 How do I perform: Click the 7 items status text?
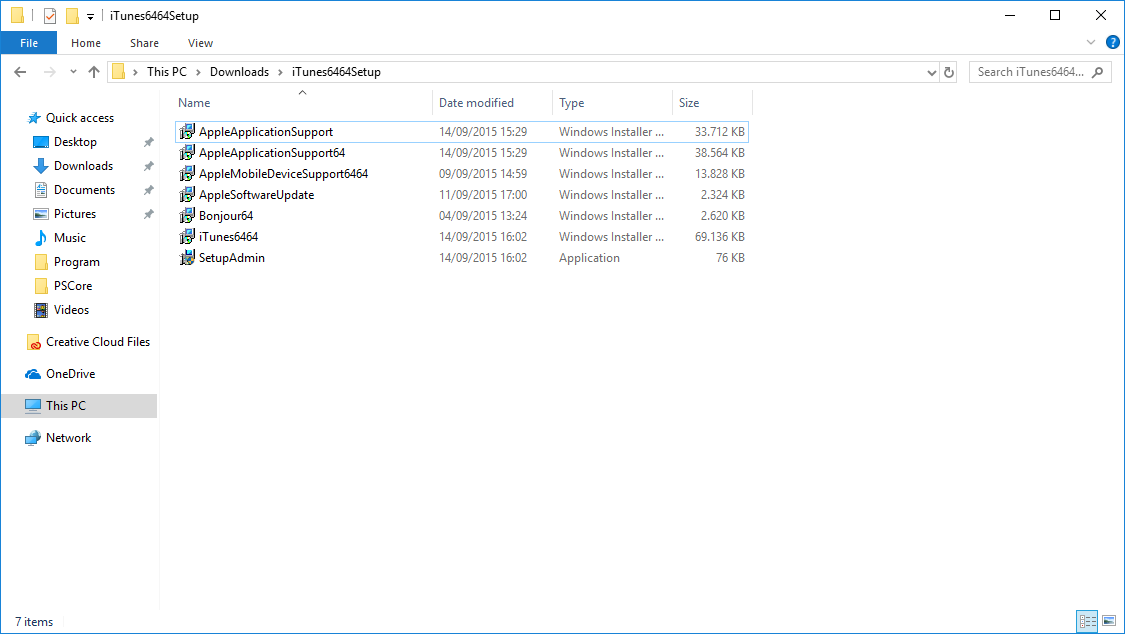click(34, 622)
